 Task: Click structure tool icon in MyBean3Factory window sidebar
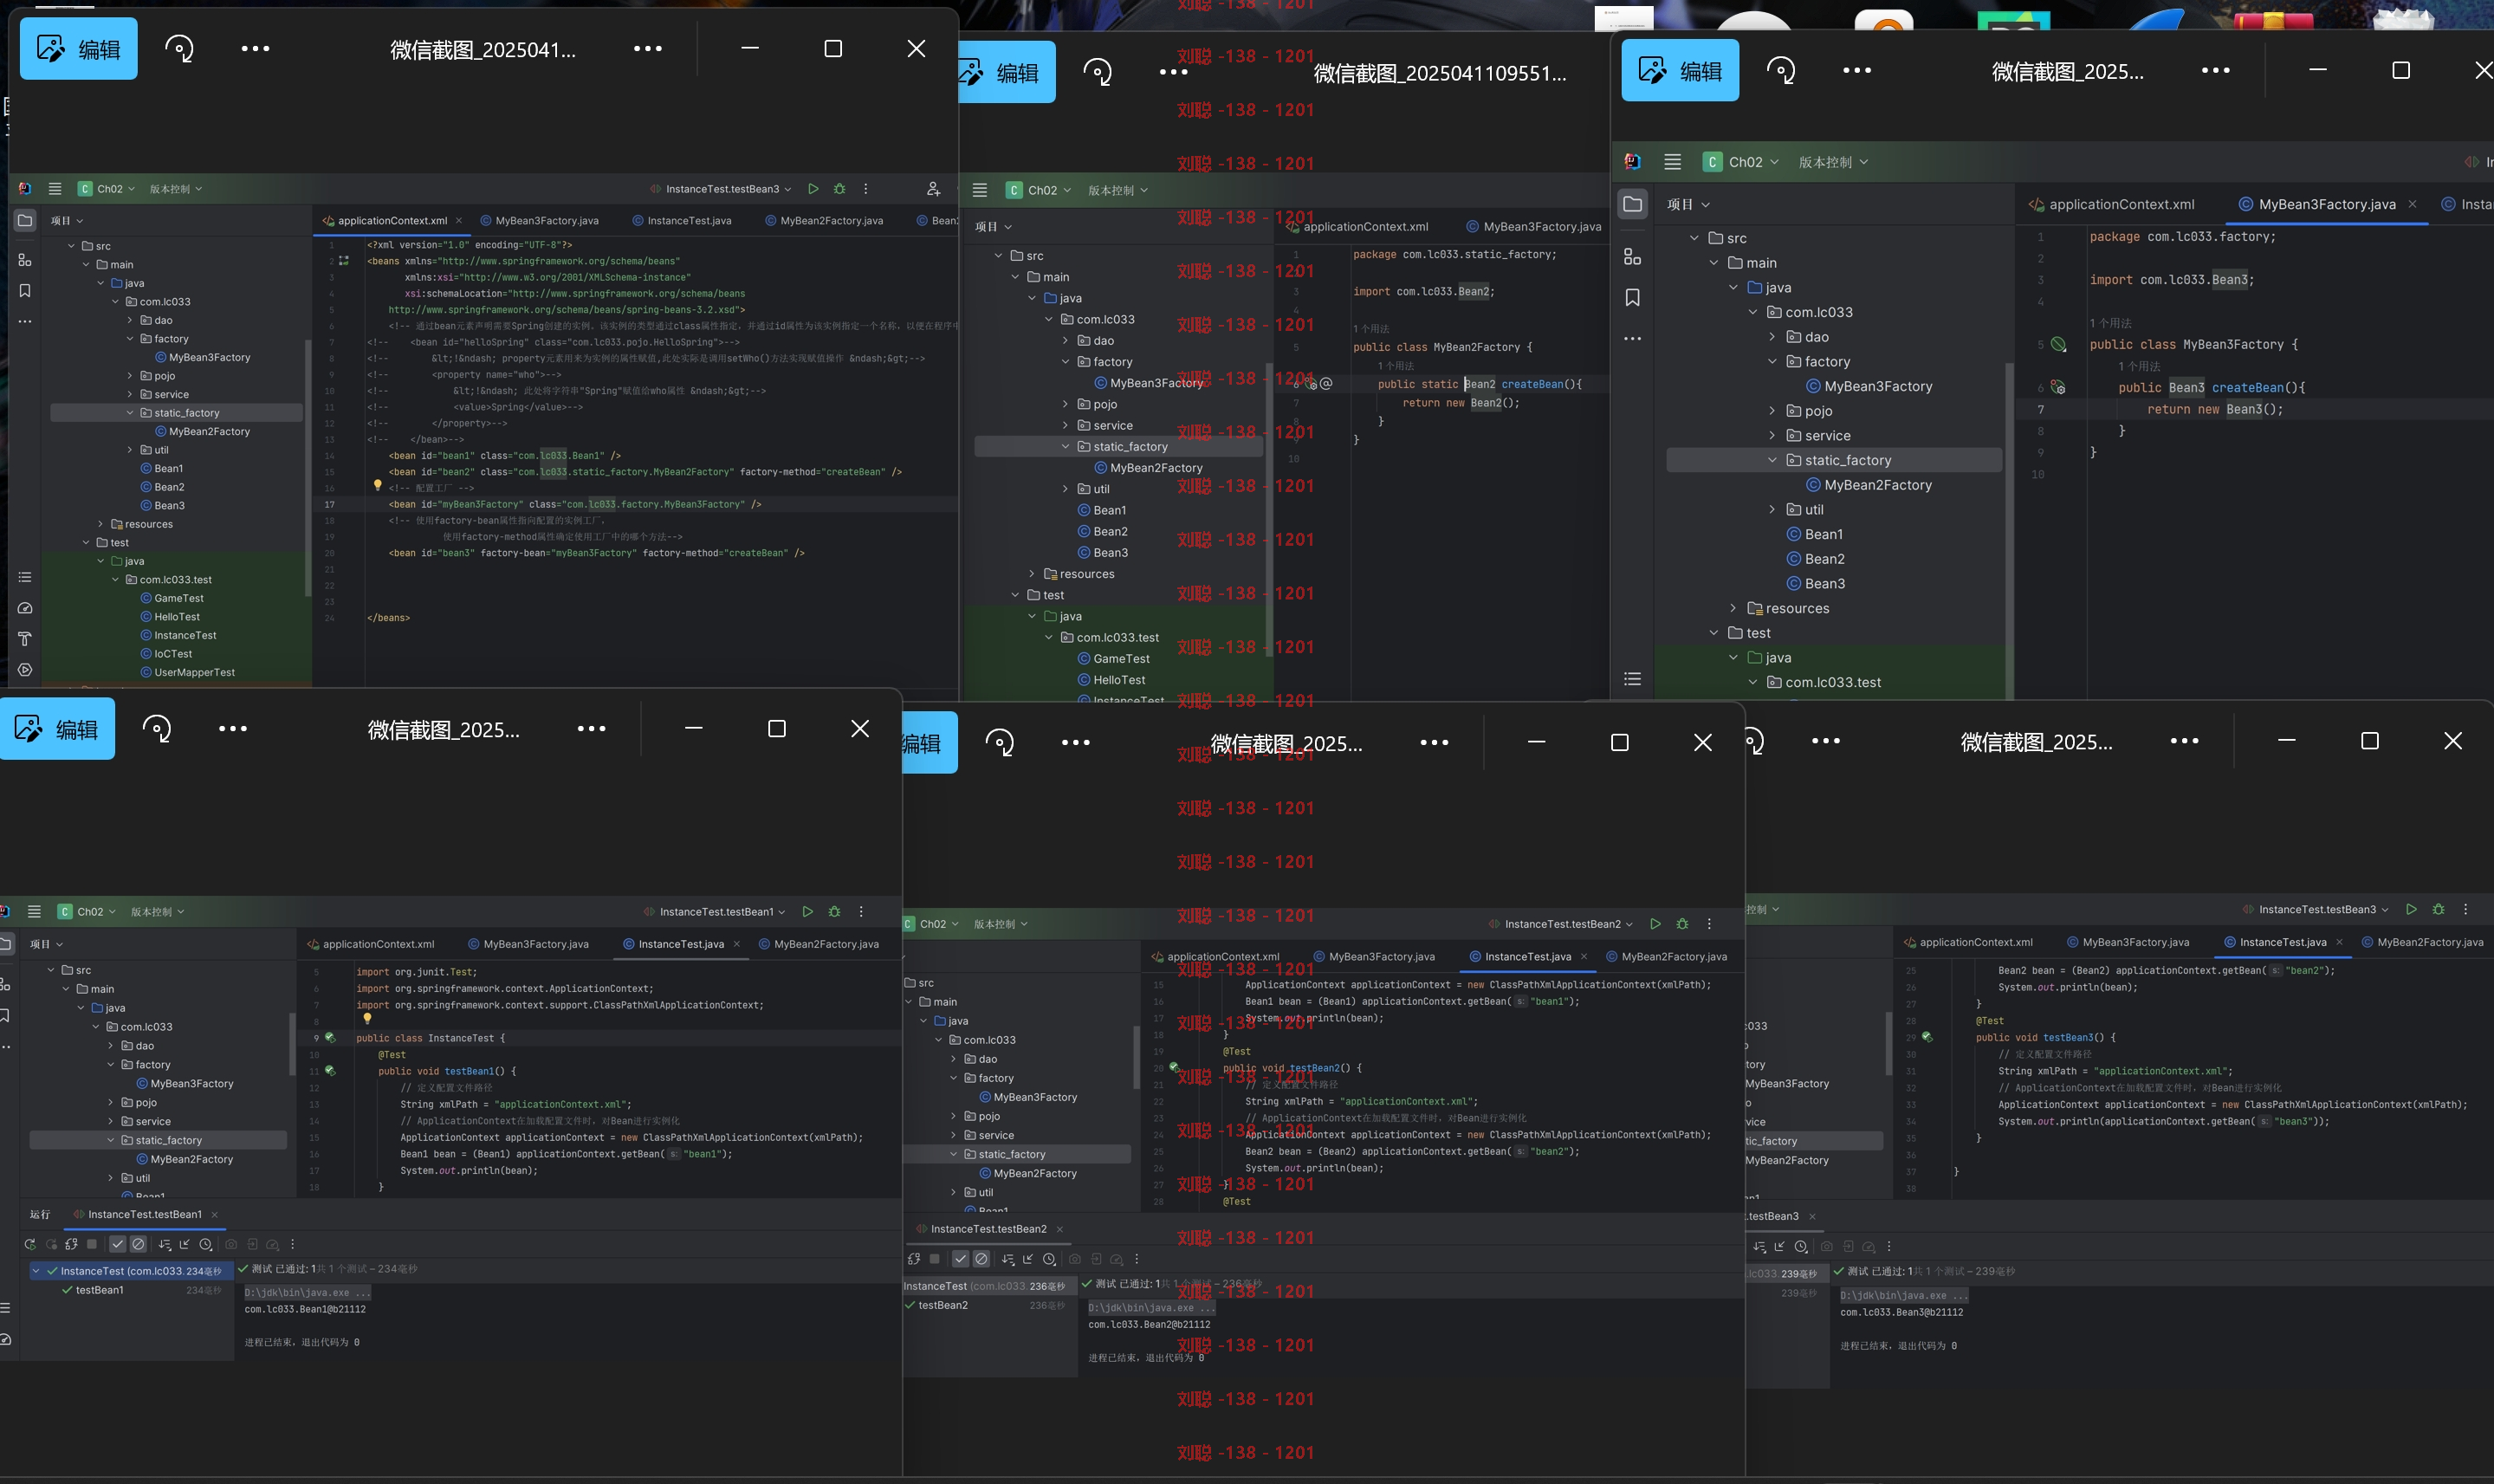(1633, 257)
